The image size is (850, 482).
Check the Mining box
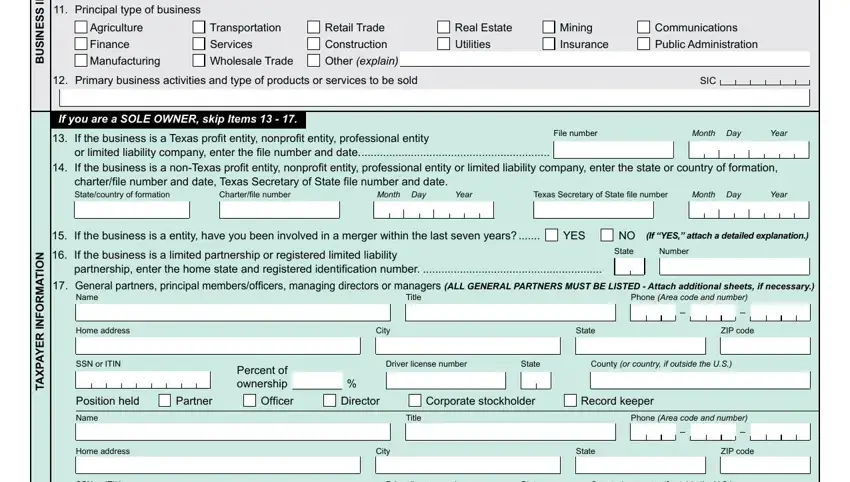[549, 27]
